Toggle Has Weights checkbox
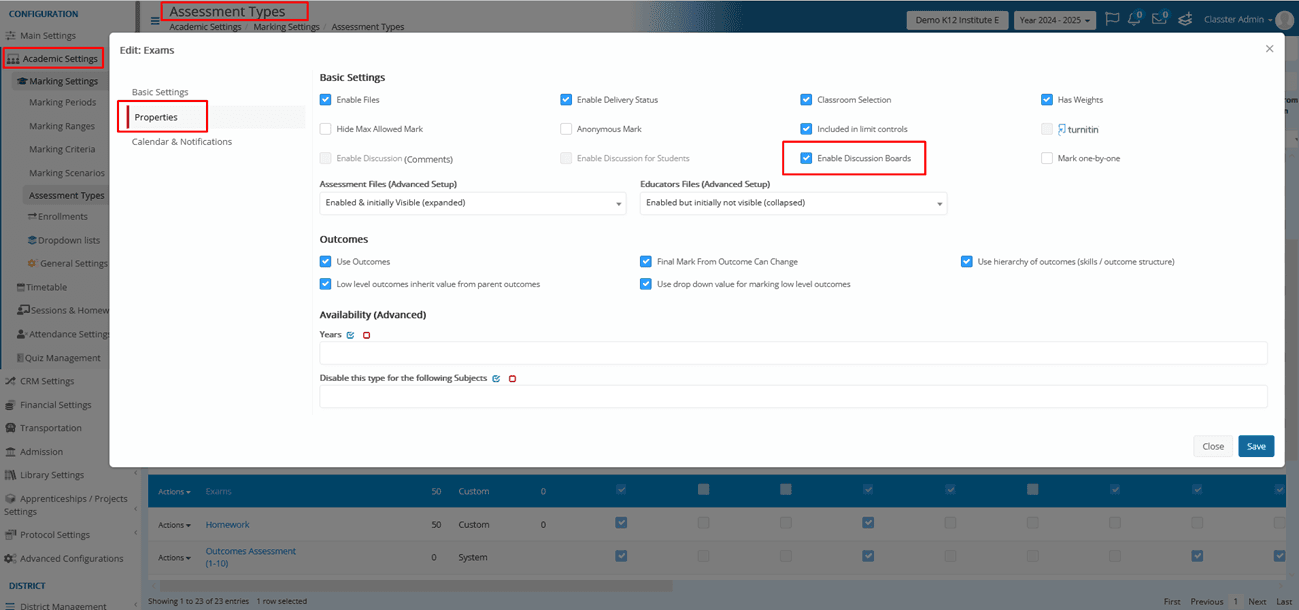This screenshot has width=1299, height=610. coord(1047,100)
